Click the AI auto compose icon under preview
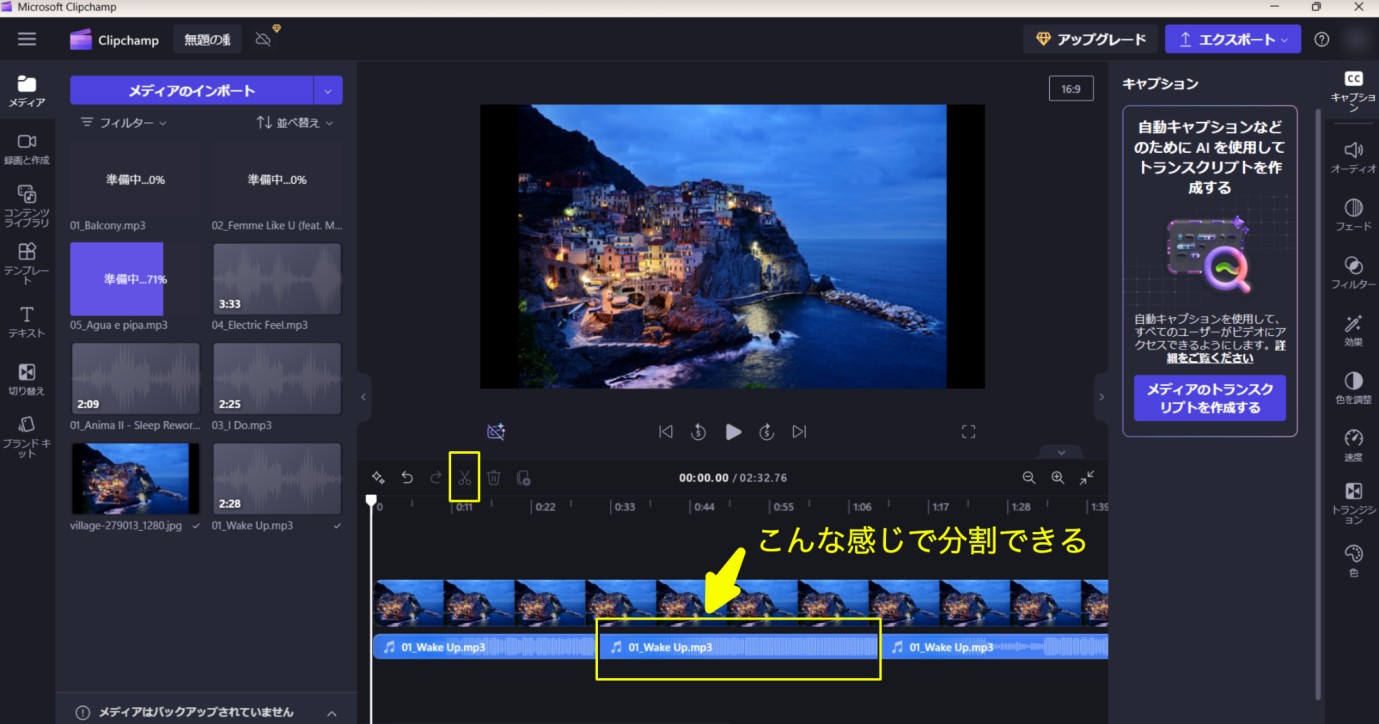Screen dimensions: 1379x724 point(496,431)
